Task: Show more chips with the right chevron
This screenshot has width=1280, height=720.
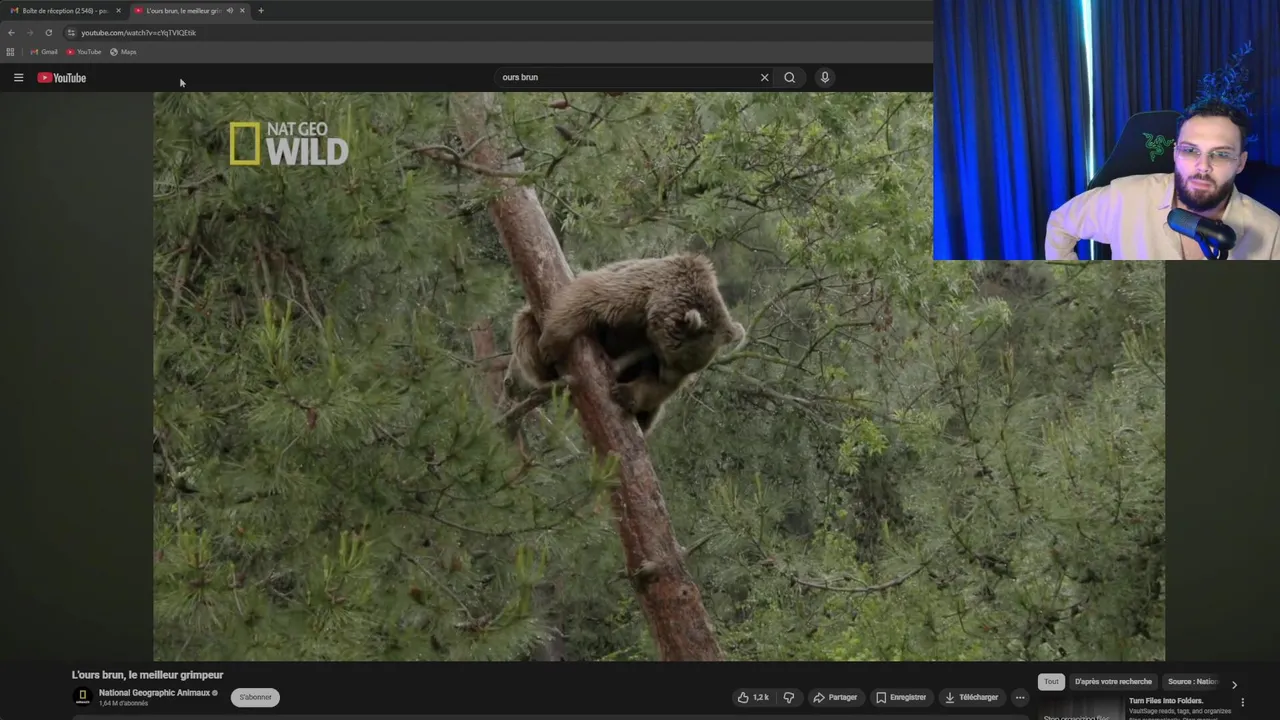Action: pos(1234,685)
